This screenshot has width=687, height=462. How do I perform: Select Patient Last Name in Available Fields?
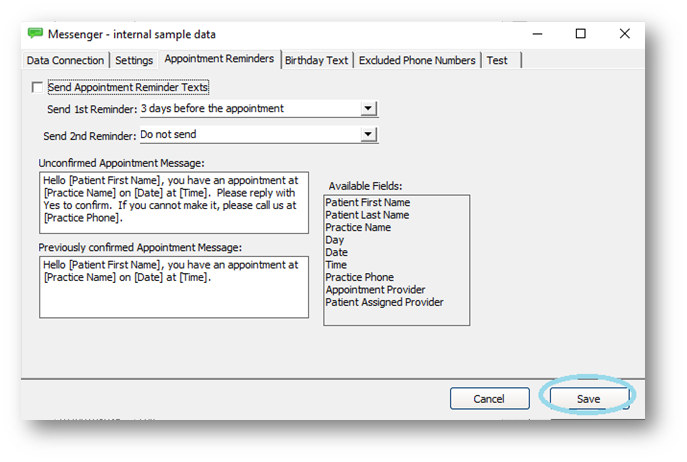(367, 215)
